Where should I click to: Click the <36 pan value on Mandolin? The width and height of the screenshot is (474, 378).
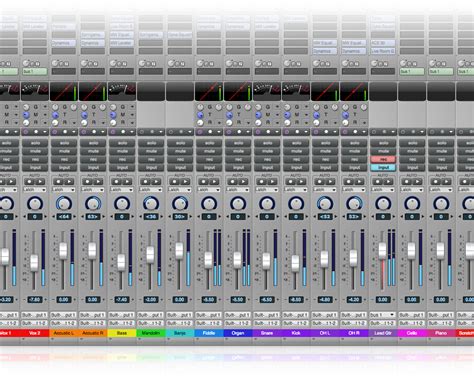(x=151, y=217)
